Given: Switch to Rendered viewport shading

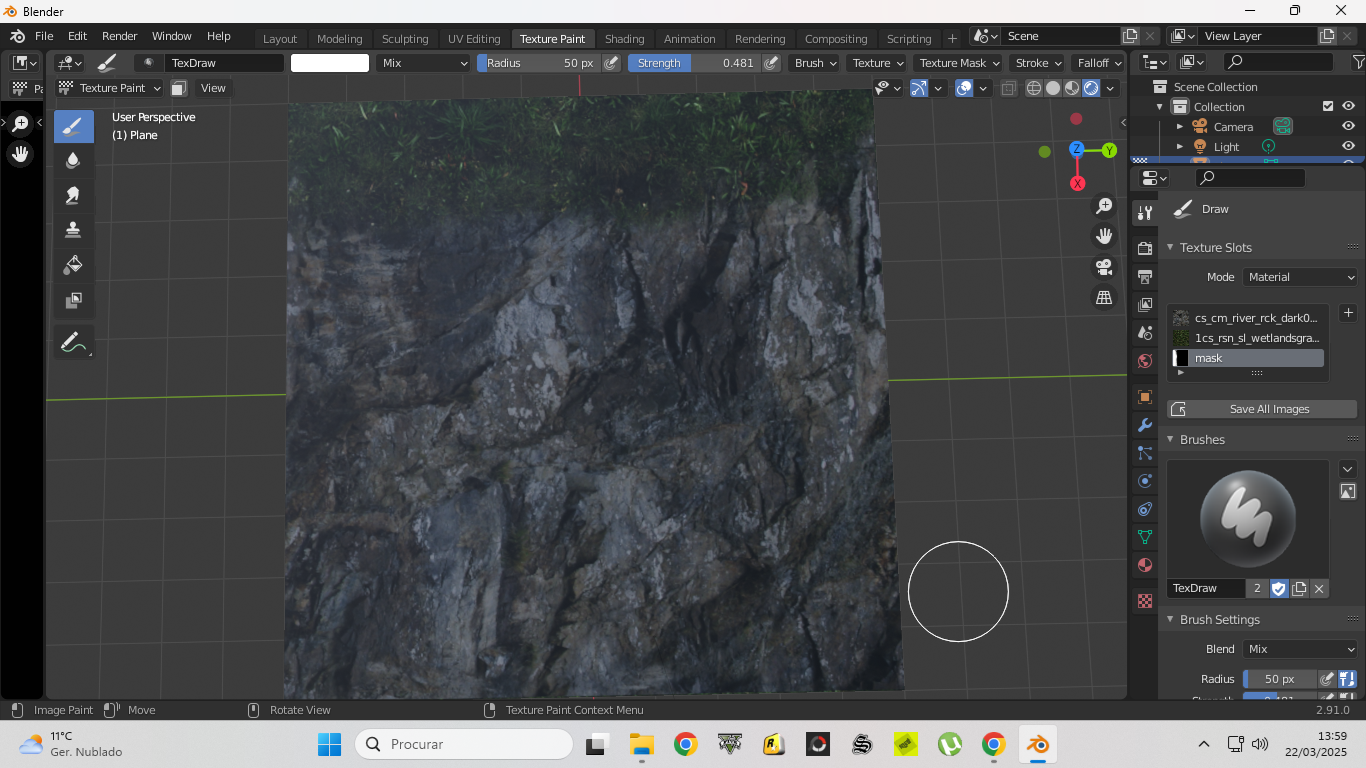Looking at the screenshot, I should click(1091, 88).
